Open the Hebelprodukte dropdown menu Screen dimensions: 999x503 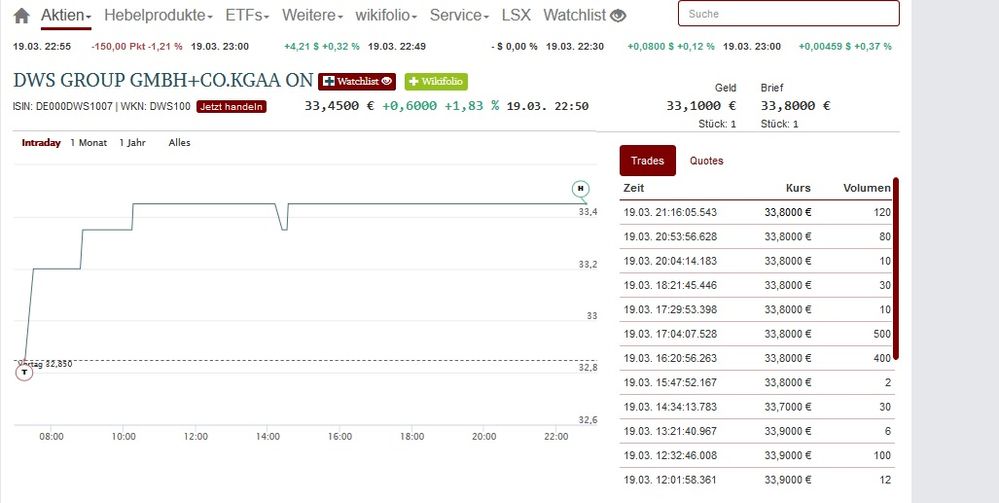(x=158, y=16)
